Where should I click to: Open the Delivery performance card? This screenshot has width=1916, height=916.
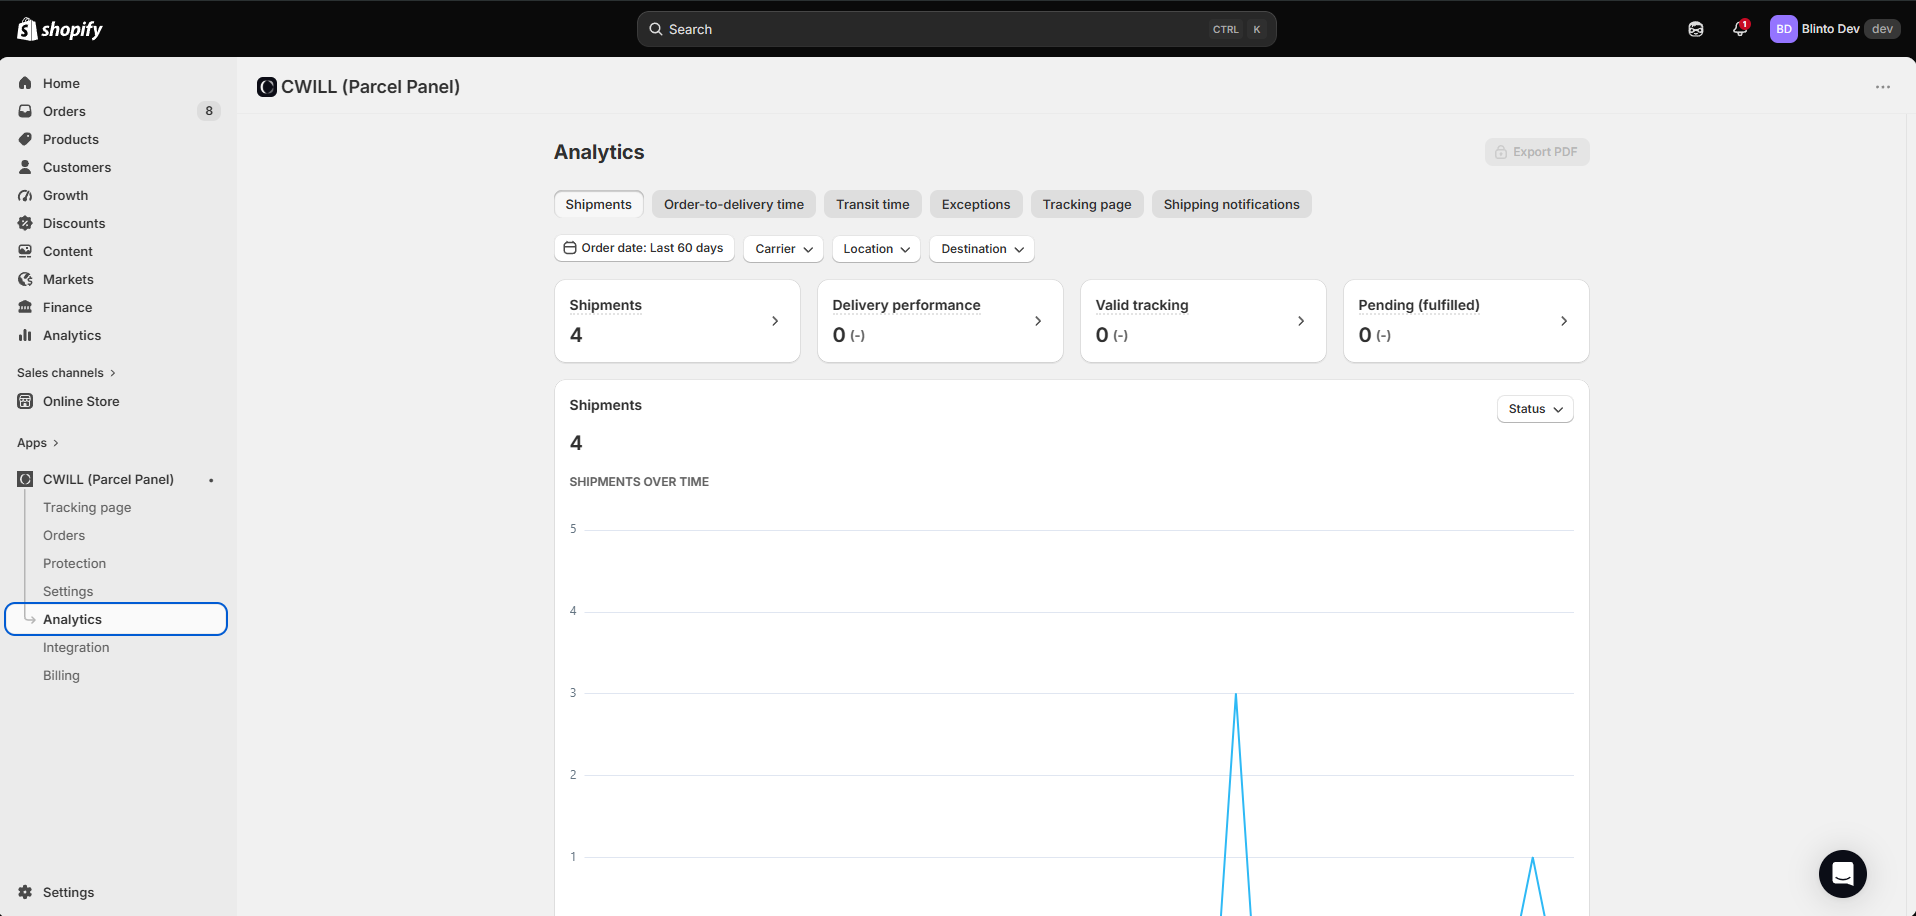pyautogui.click(x=940, y=321)
